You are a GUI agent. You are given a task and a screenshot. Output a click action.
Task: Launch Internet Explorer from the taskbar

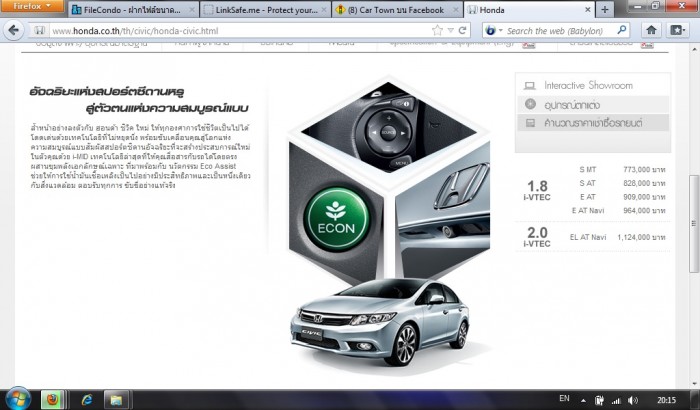tap(87, 400)
